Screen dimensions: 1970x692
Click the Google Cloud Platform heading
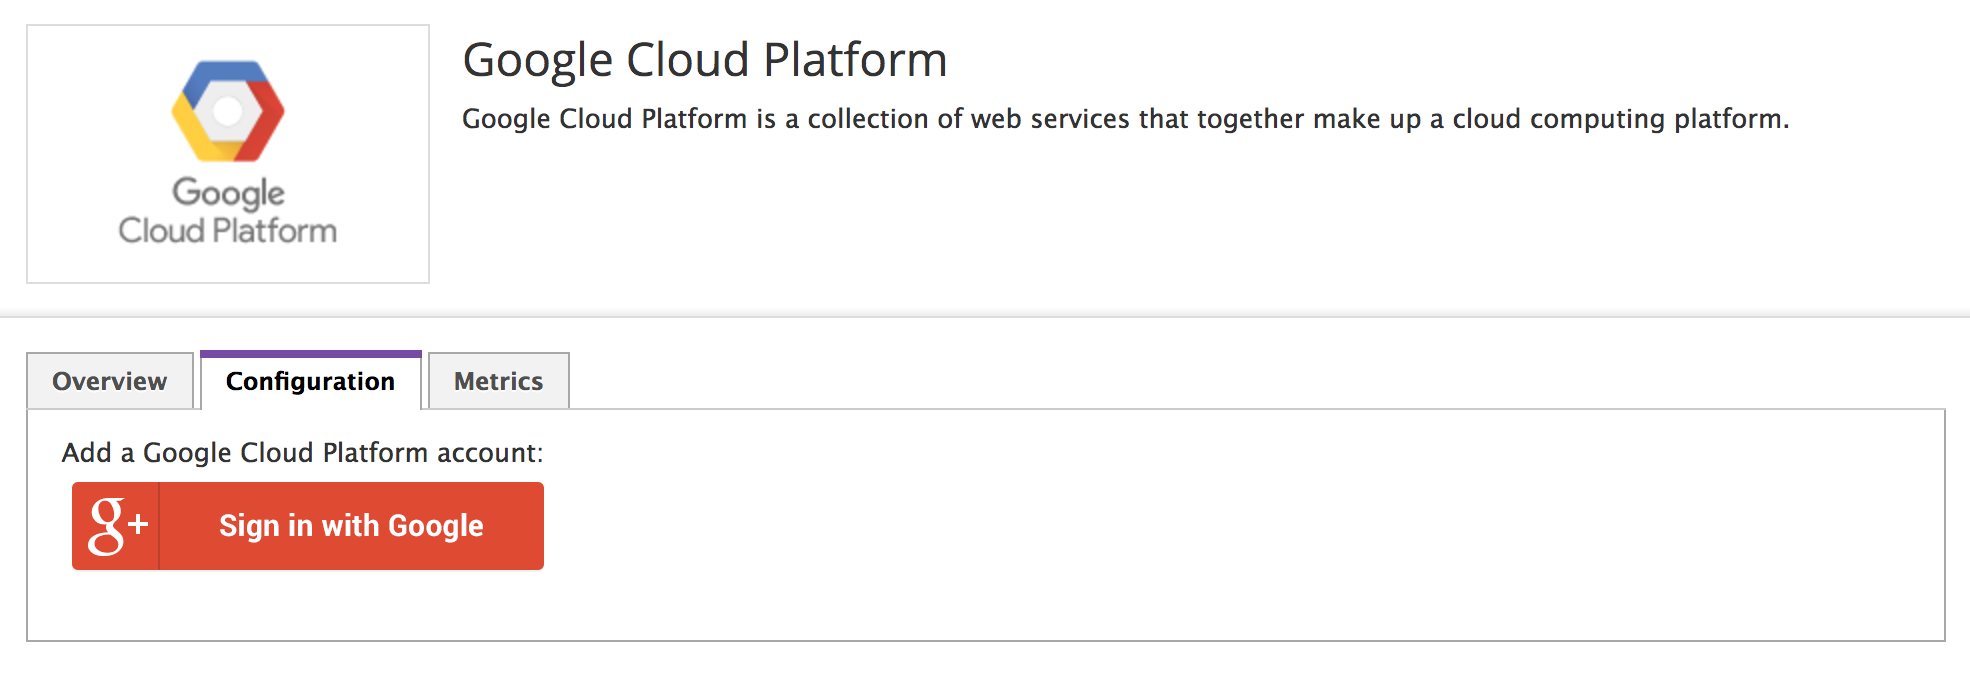(x=703, y=60)
